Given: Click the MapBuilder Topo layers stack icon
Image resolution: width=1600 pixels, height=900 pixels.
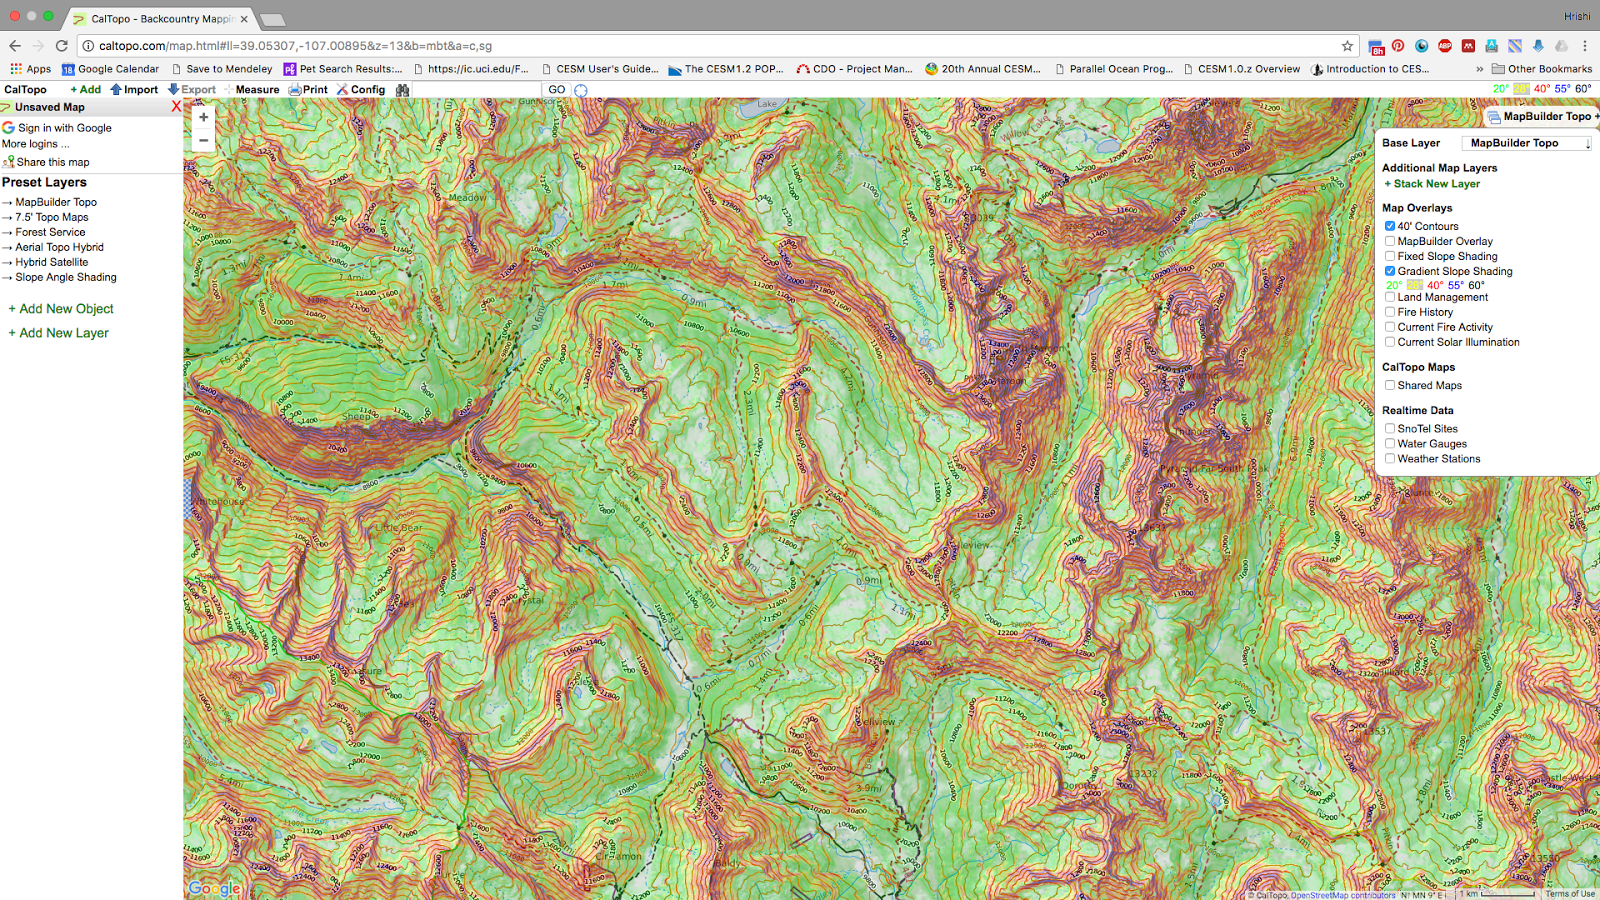Looking at the screenshot, I should click(1494, 117).
